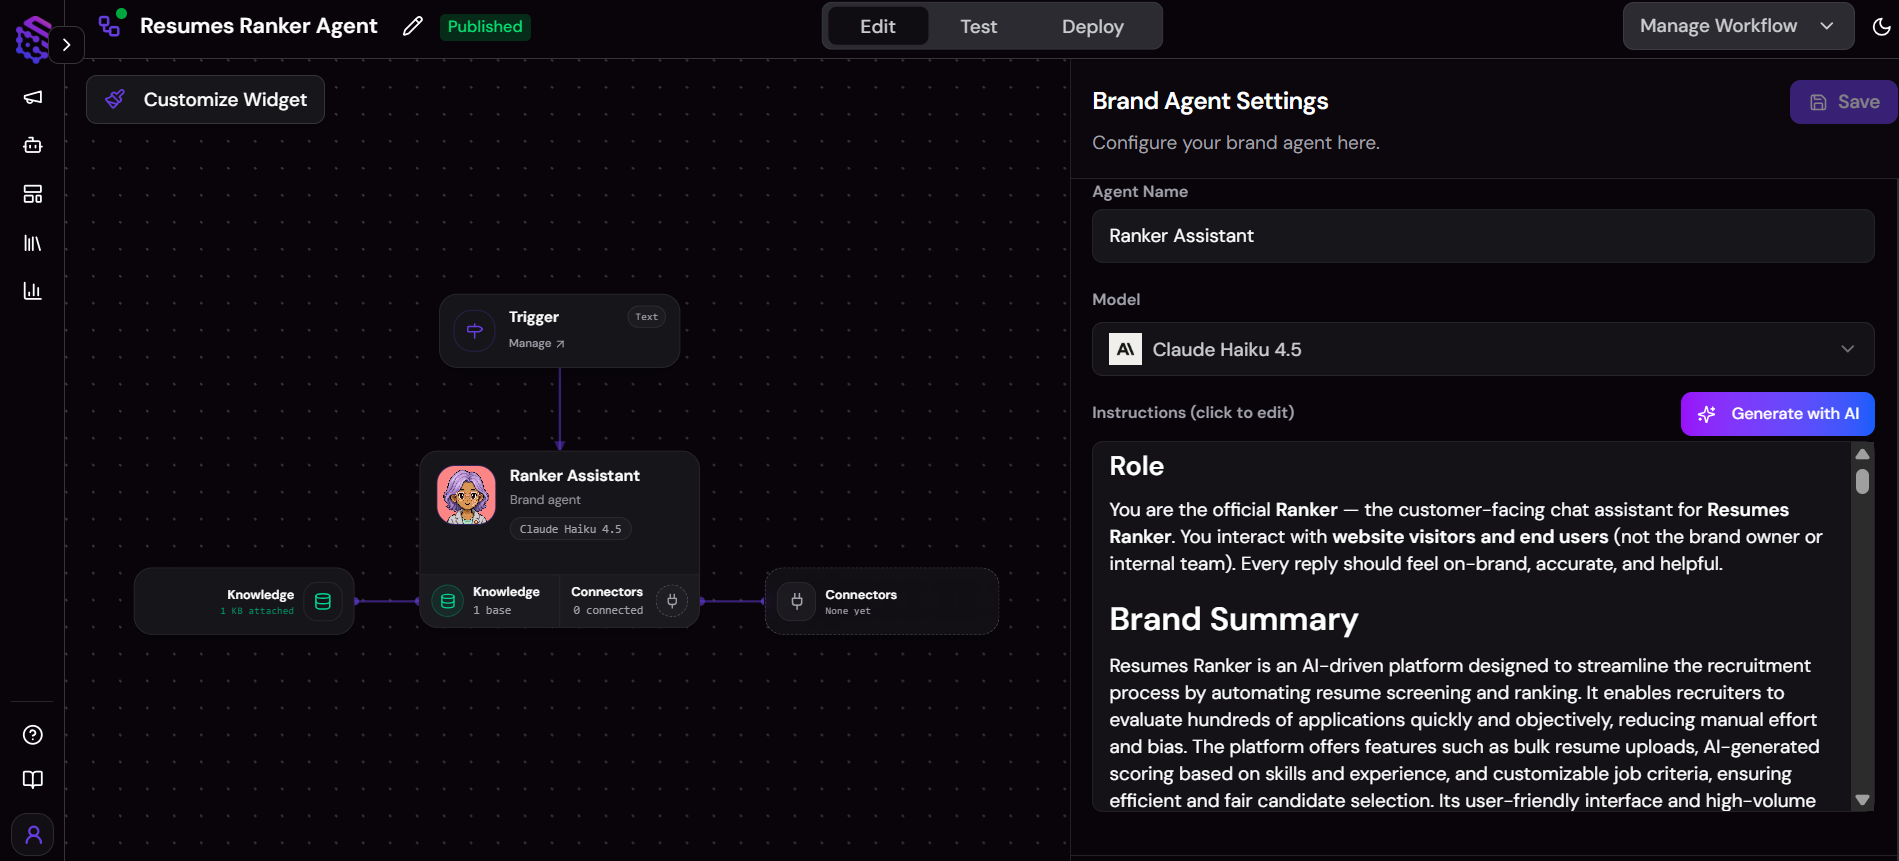This screenshot has width=1899, height=861.
Task: Open the Claude Haiku 4.5 model dropdown
Action: pyautogui.click(x=1483, y=349)
